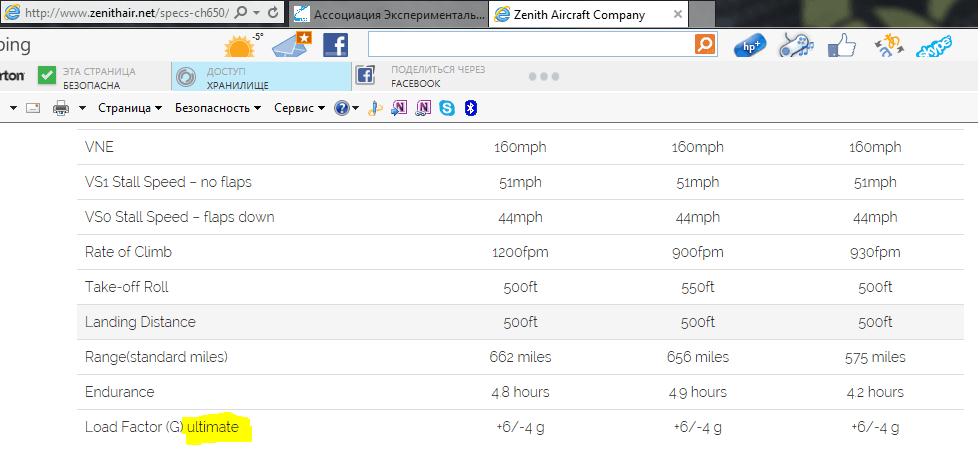Click the weather sun icon in toolbar
The height and width of the screenshot is (450, 978).
coord(242,45)
